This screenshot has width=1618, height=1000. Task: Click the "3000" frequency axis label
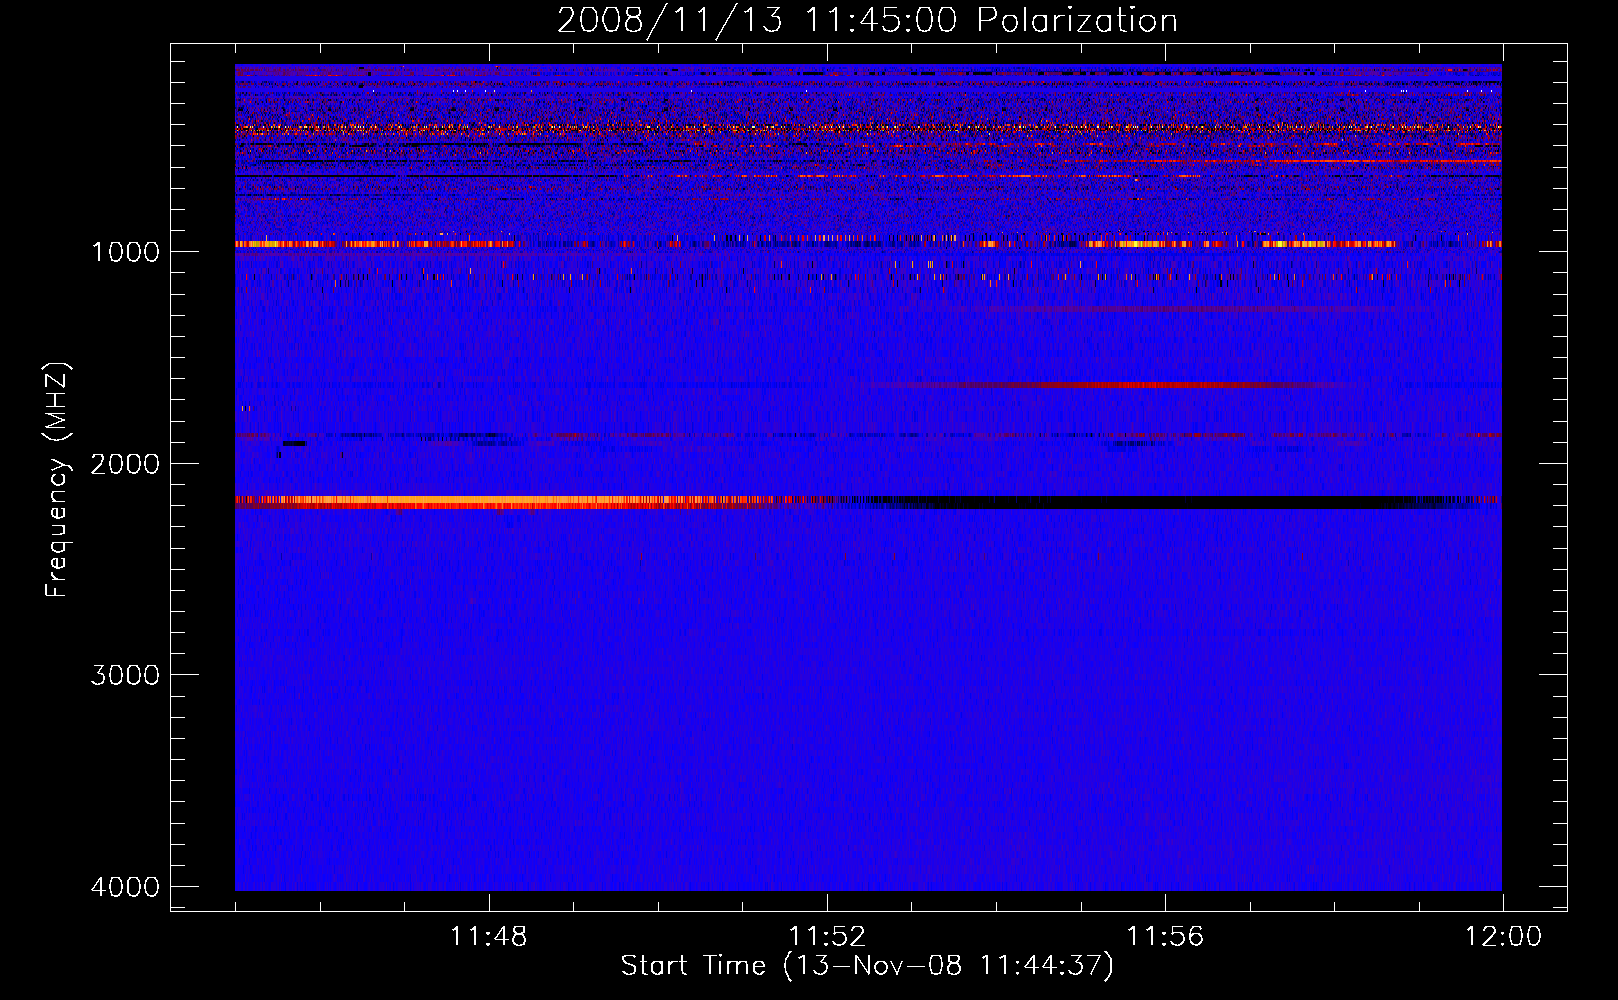[x=125, y=675]
